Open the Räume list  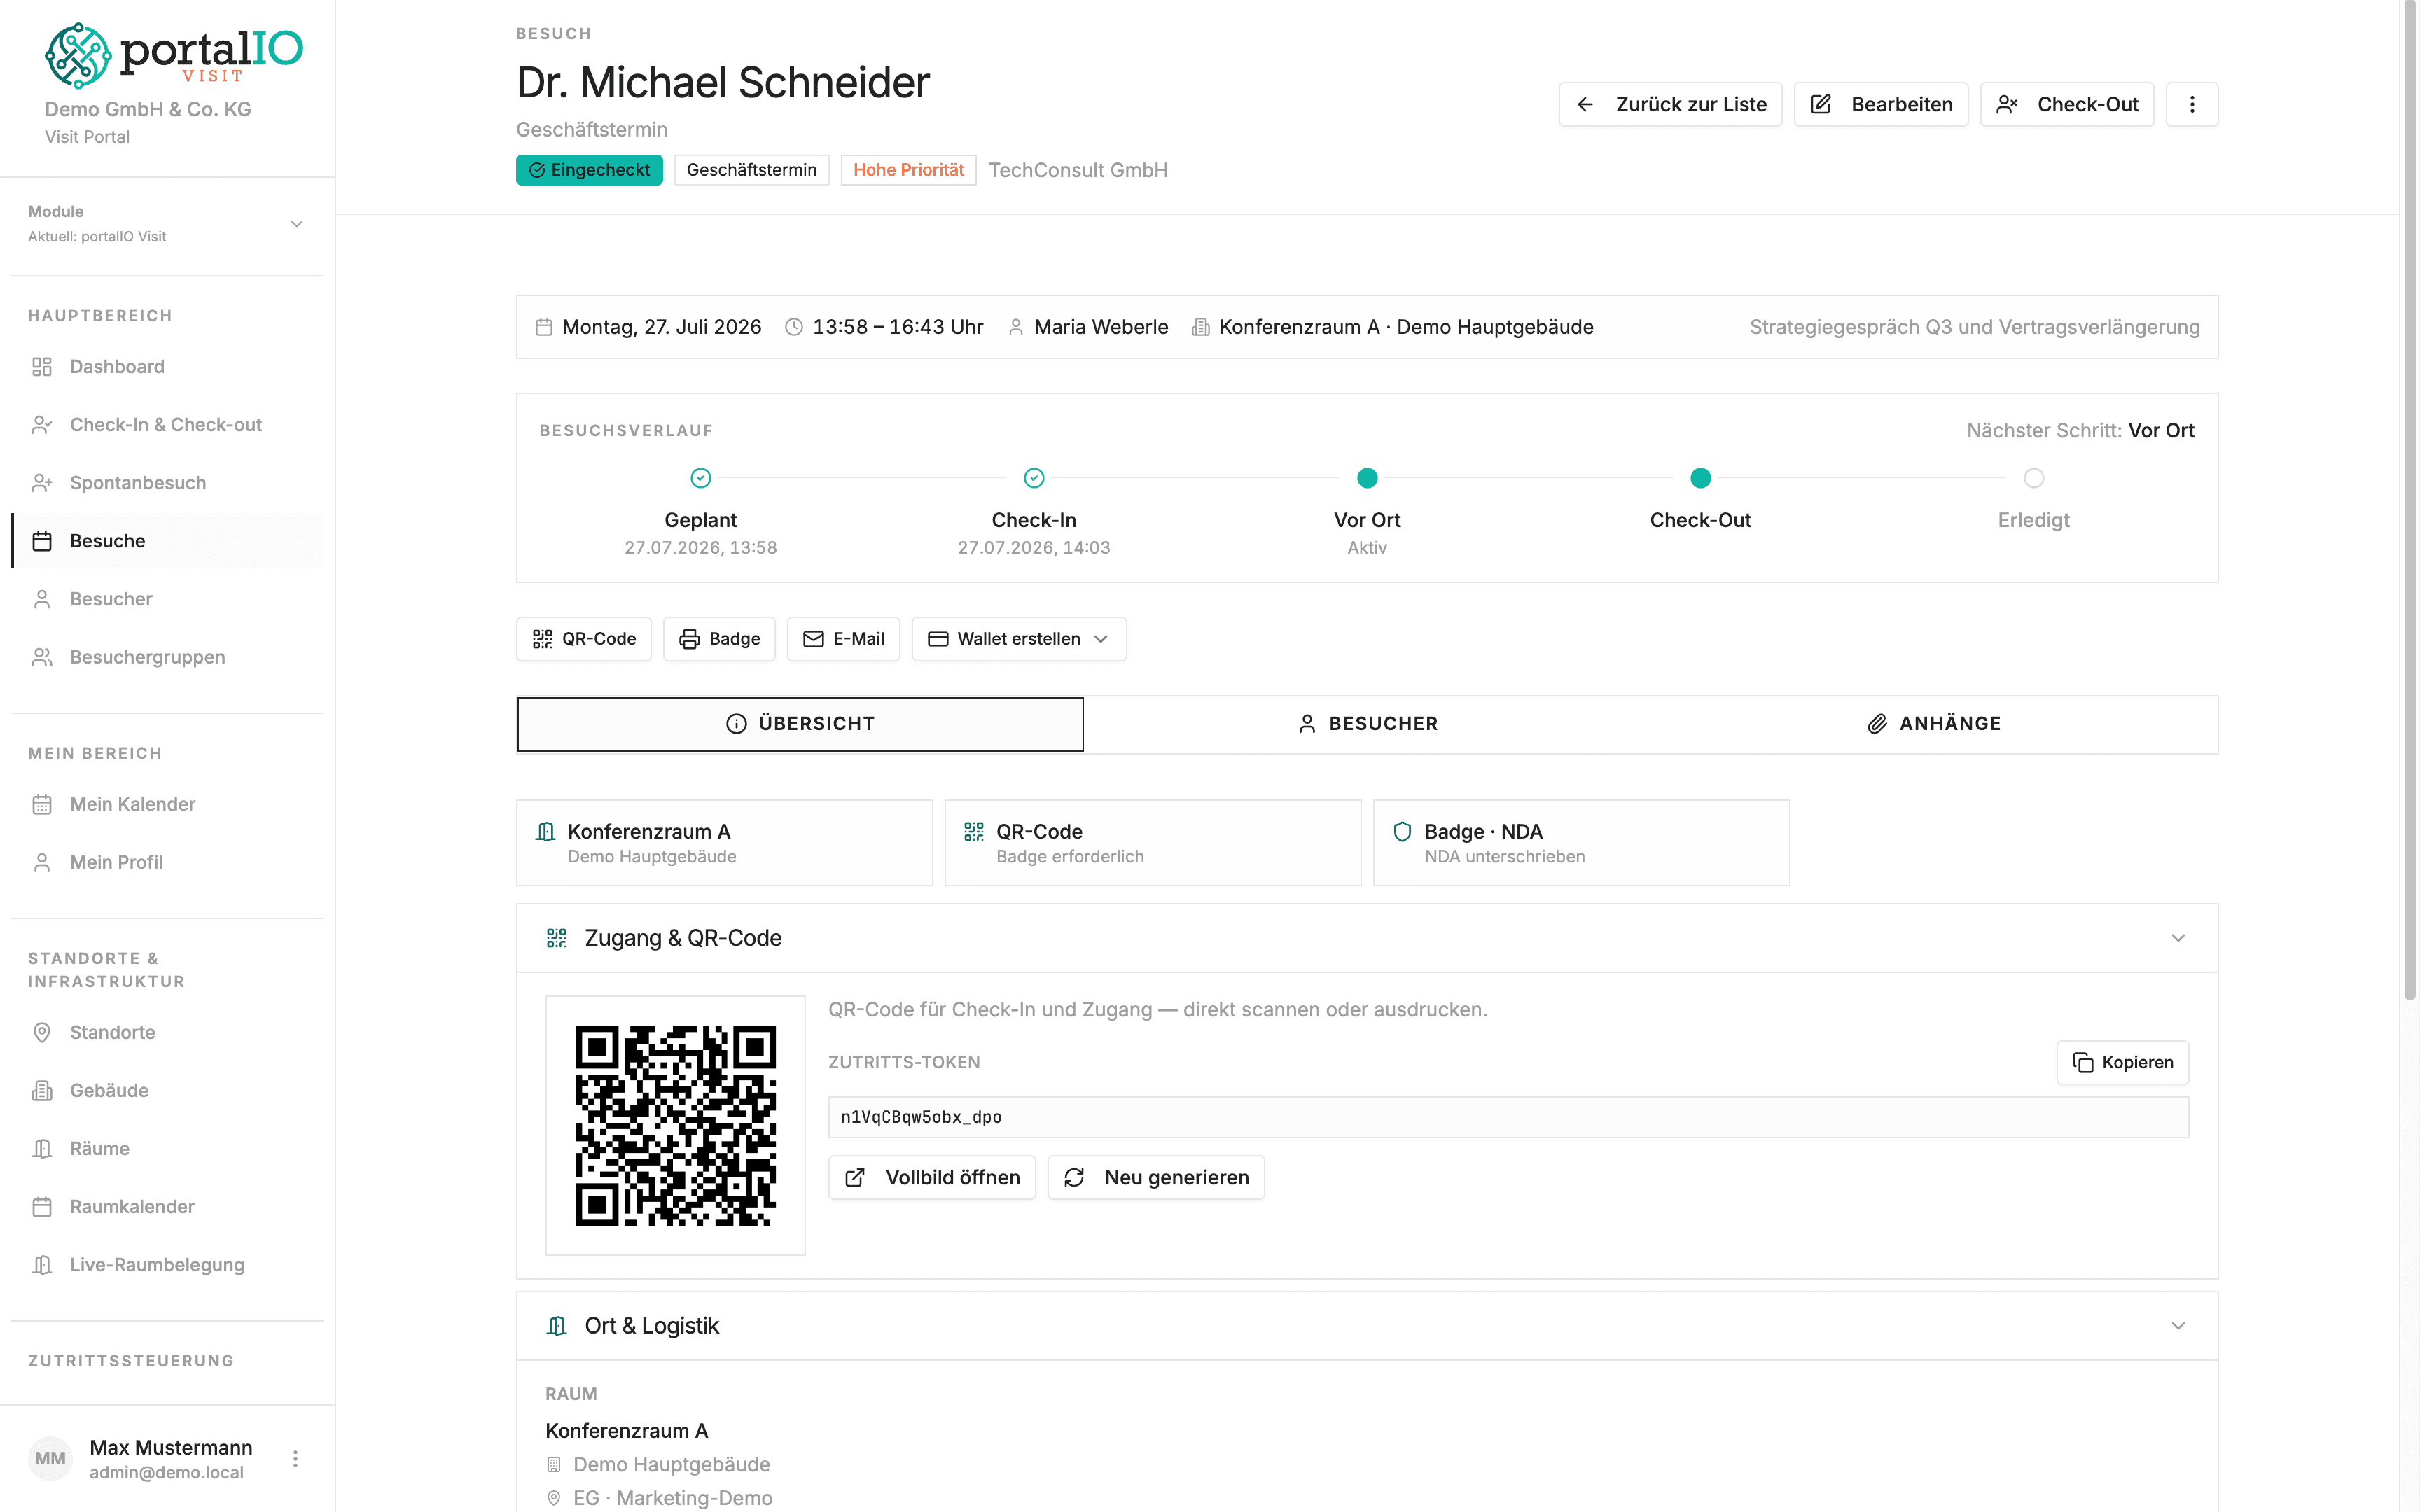pyautogui.click(x=167, y=1148)
